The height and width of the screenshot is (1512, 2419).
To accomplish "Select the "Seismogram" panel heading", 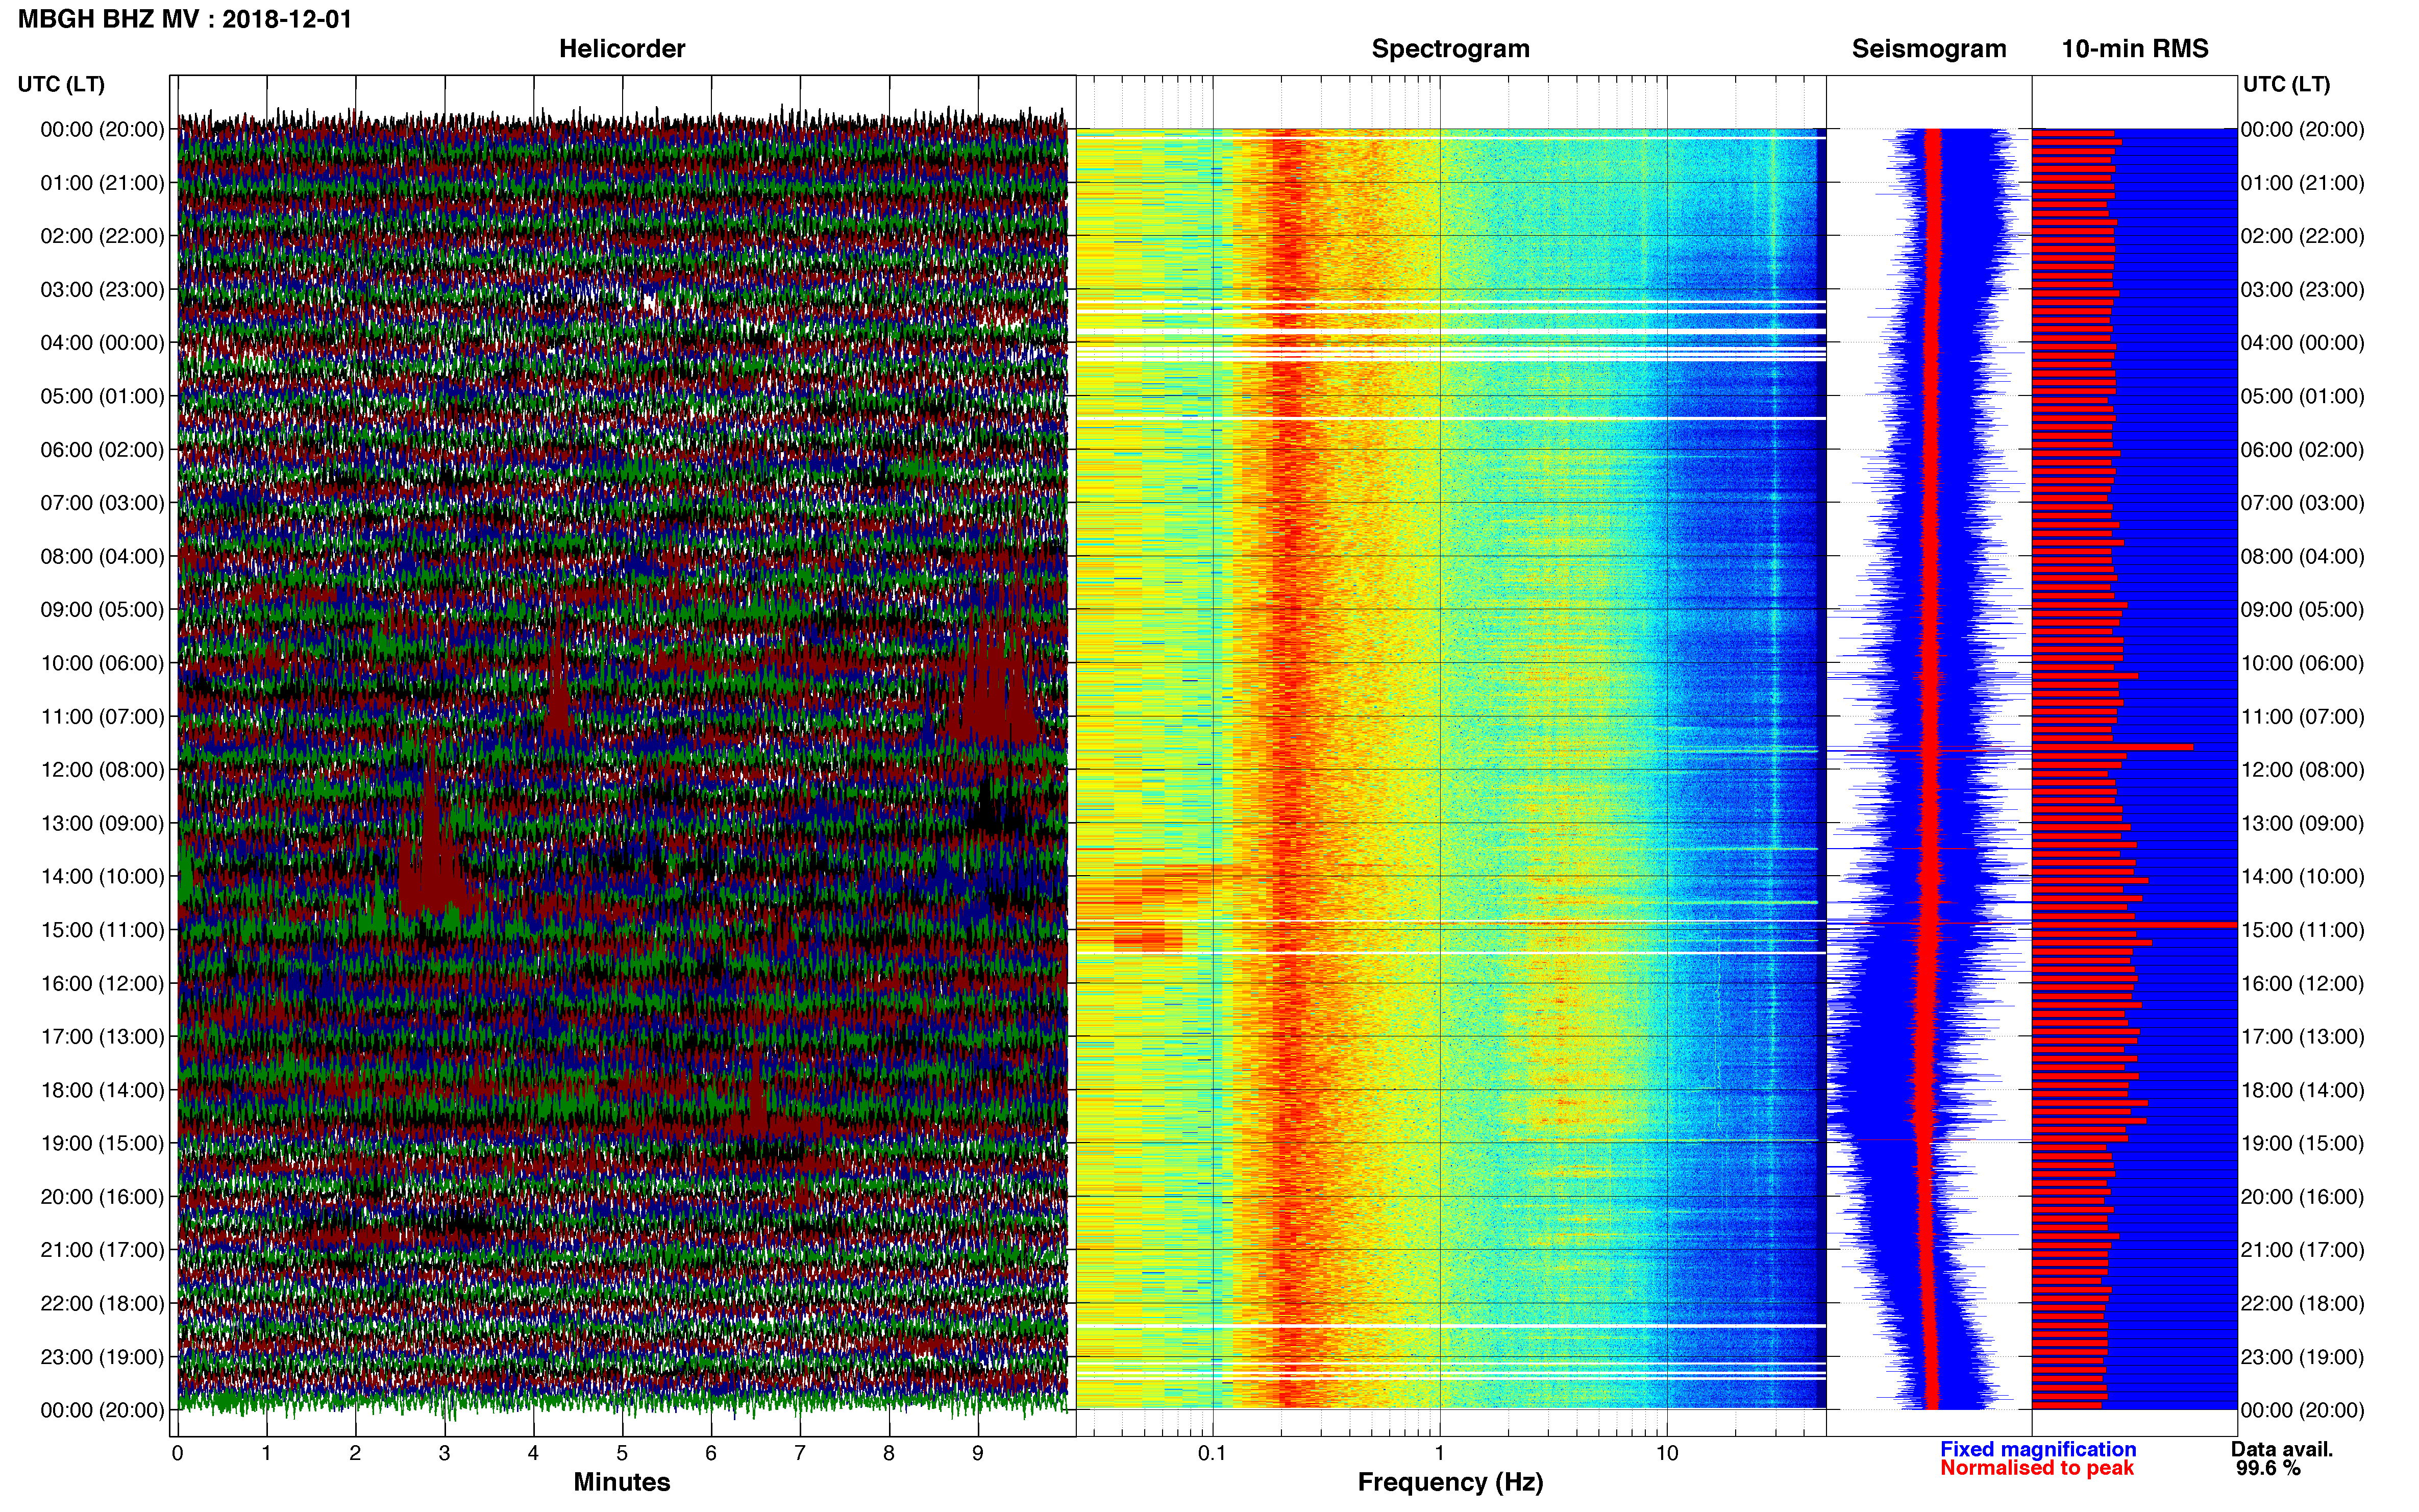I will [1929, 49].
